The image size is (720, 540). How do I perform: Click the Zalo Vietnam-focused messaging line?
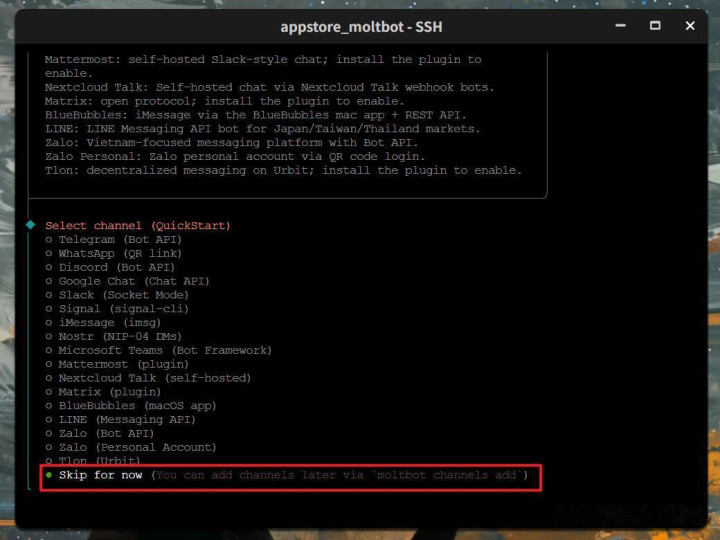232,143
